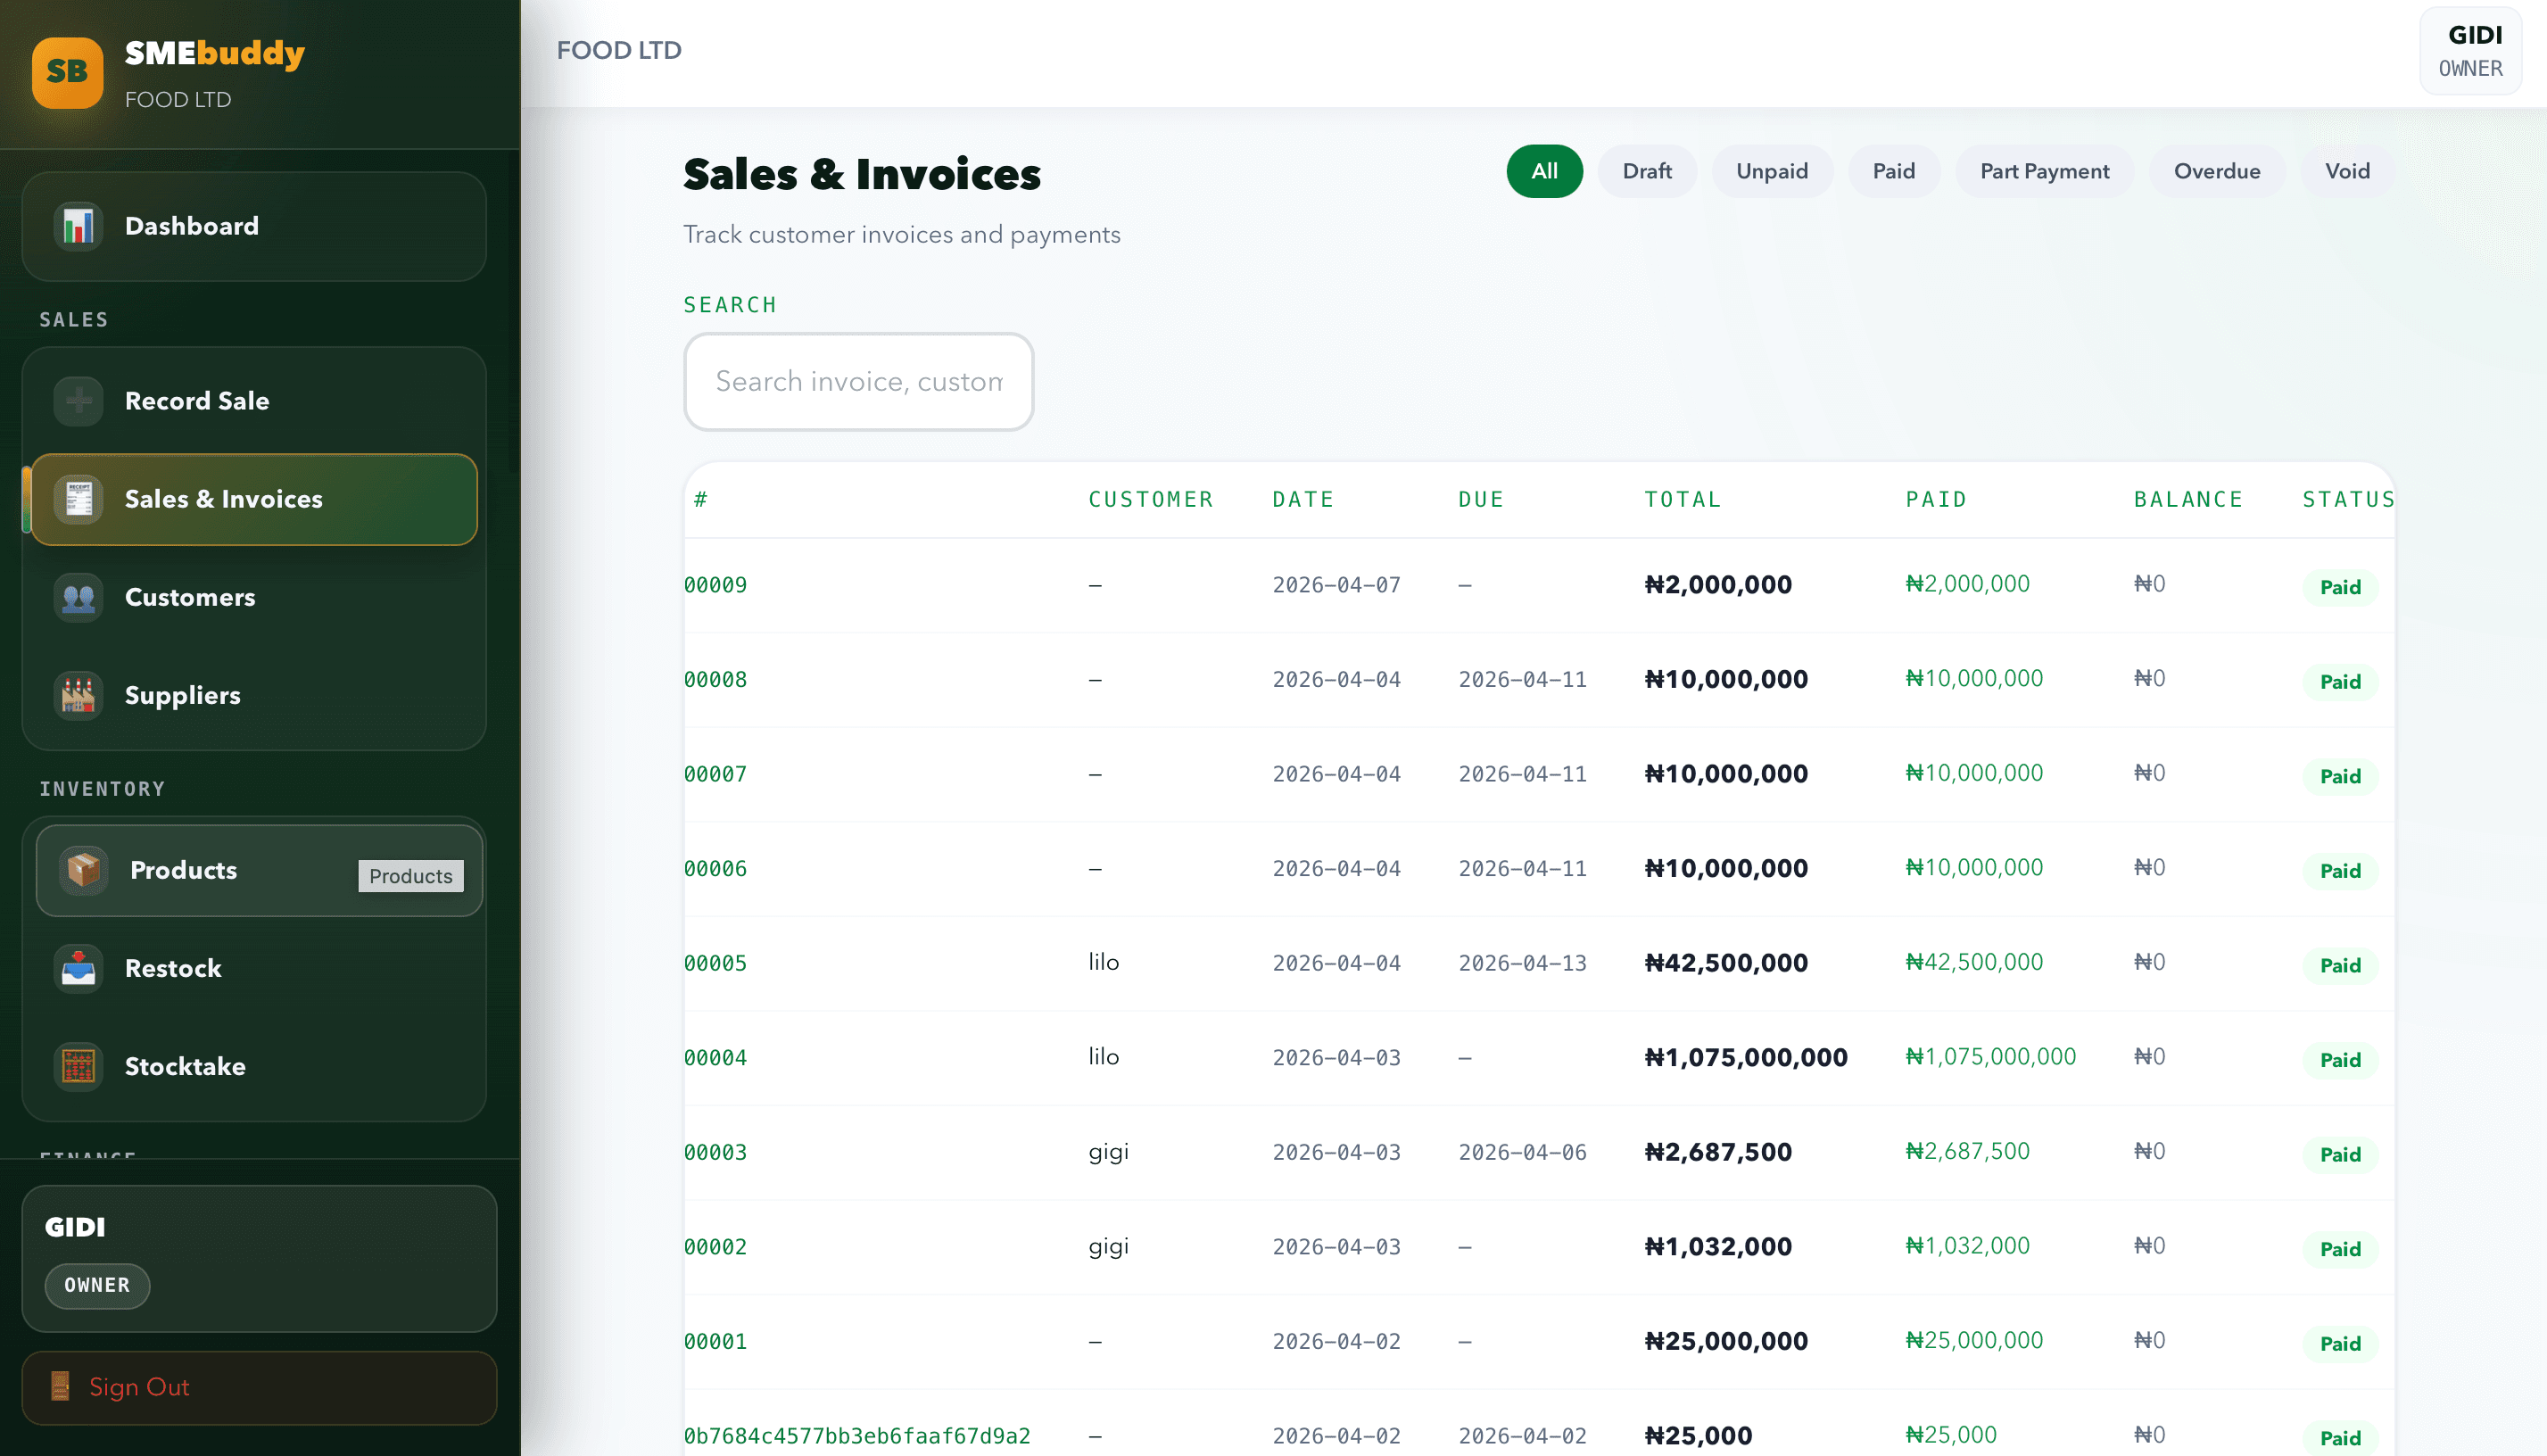Click the search invoice input field
This screenshot has width=2547, height=1456.
858,382
